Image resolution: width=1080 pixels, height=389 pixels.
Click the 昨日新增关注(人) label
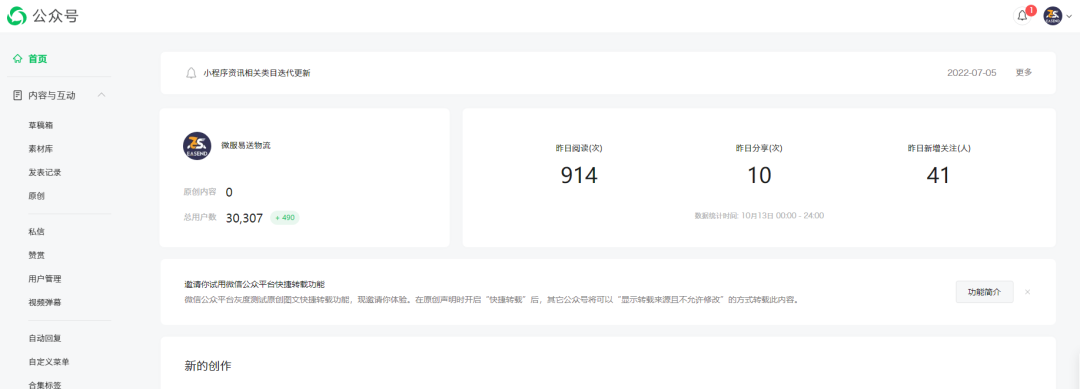[938, 148]
